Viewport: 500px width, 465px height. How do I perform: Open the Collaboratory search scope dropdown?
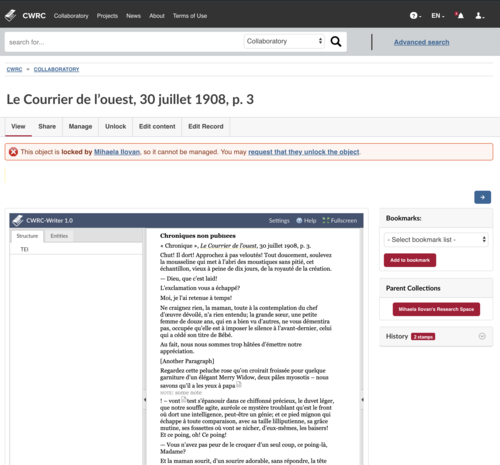284,41
